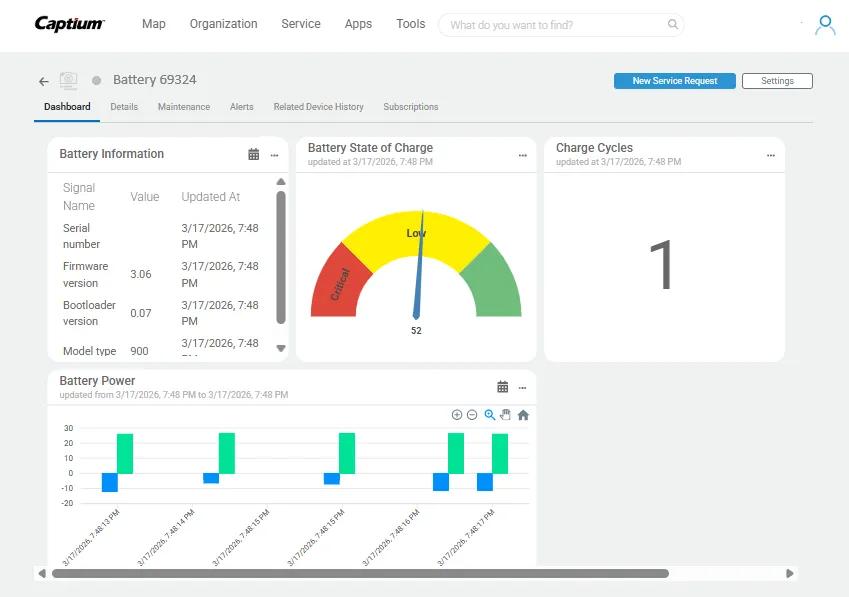This screenshot has height=597, width=849.
Task: Zoom out on Battery Power chart
Action: point(472,415)
